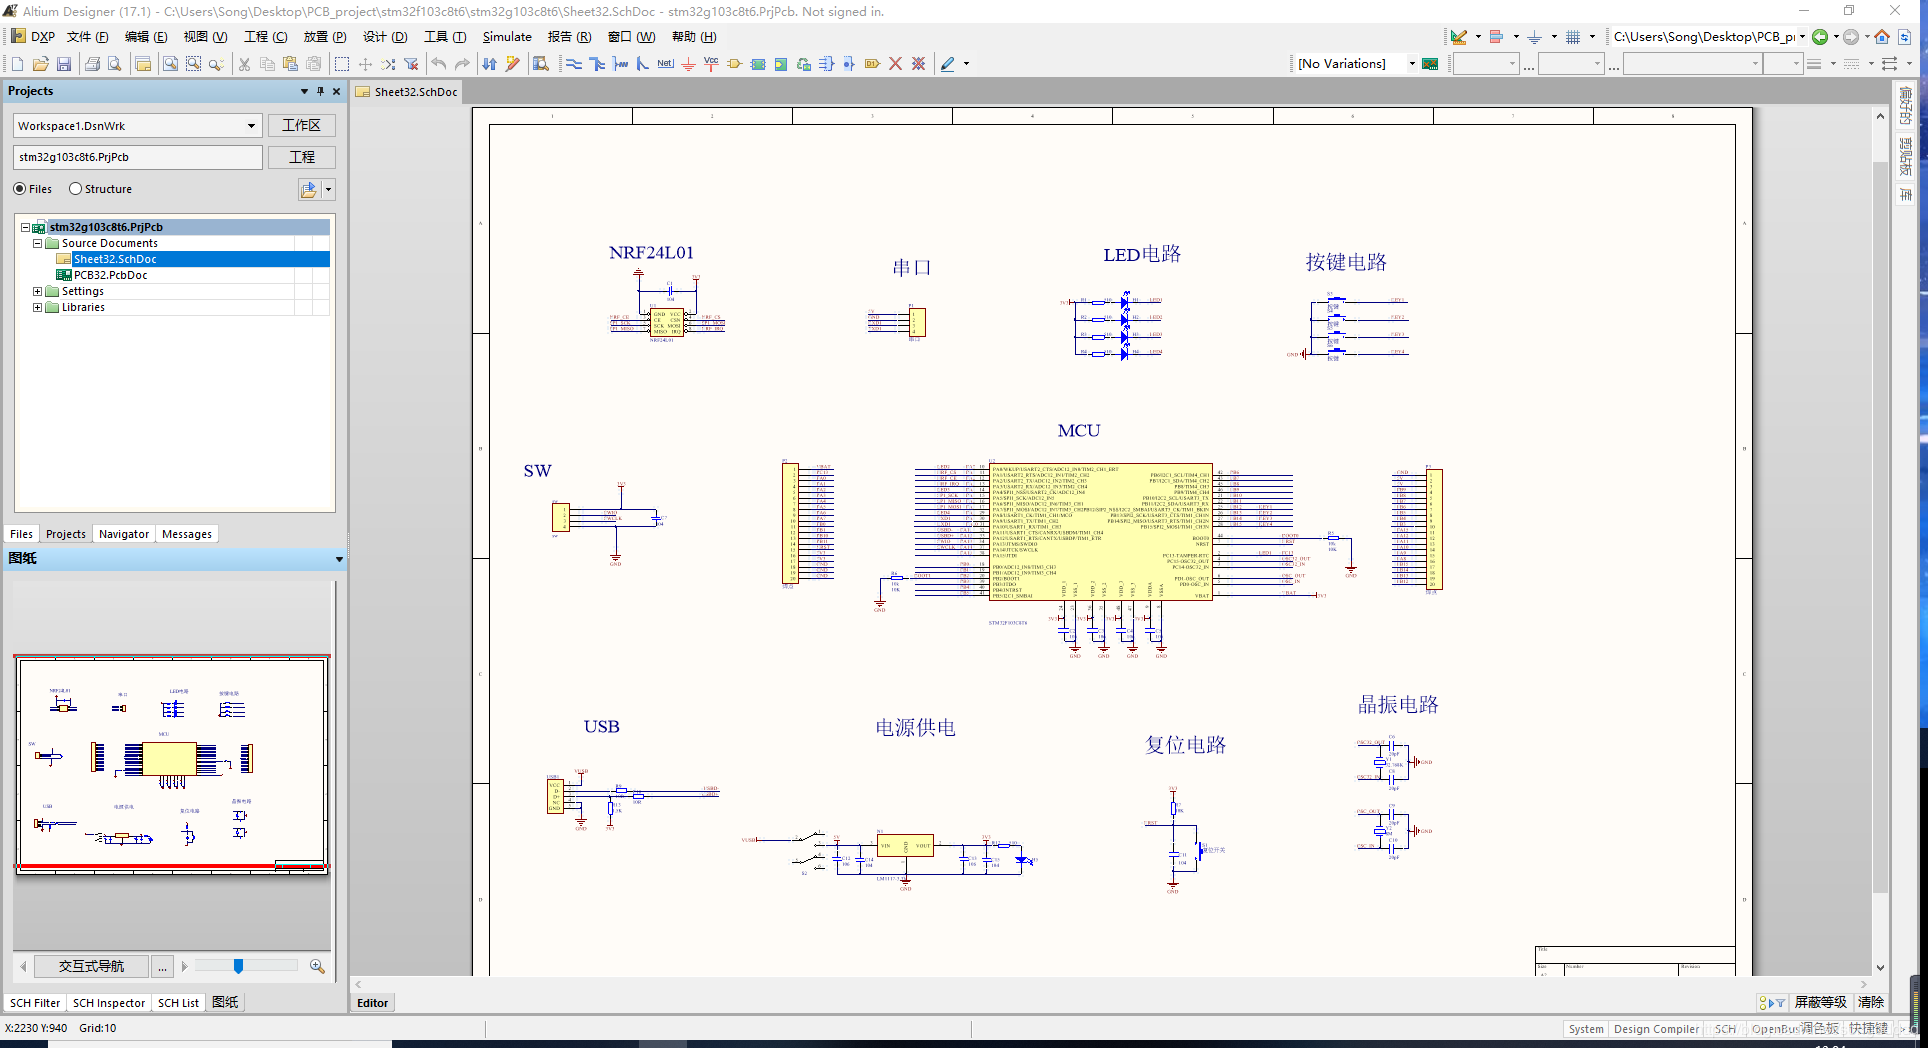
Task: Collapse the Source Documents folder
Action: pyautogui.click(x=38, y=243)
